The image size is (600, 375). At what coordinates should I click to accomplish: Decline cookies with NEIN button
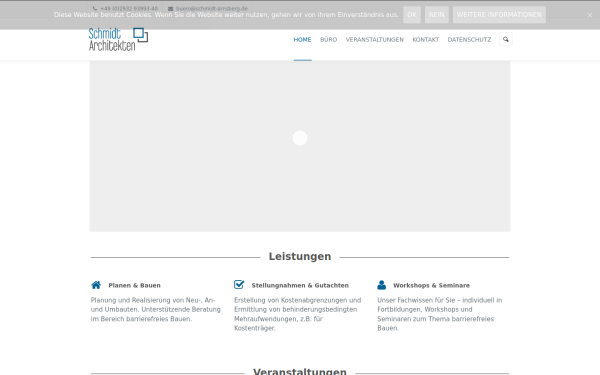pos(437,15)
